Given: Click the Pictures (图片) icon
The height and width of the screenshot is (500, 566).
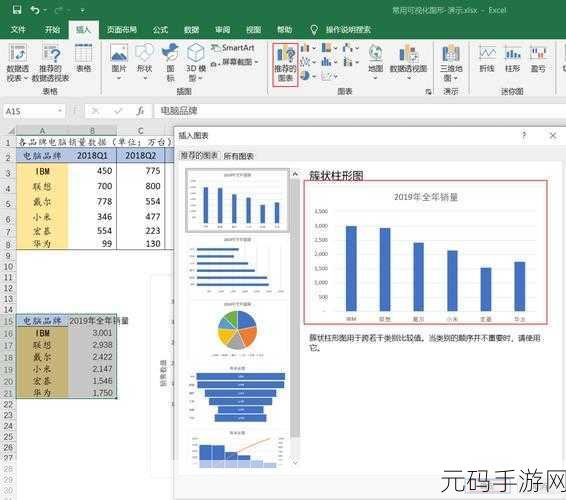Looking at the screenshot, I should tap(119, 54).
